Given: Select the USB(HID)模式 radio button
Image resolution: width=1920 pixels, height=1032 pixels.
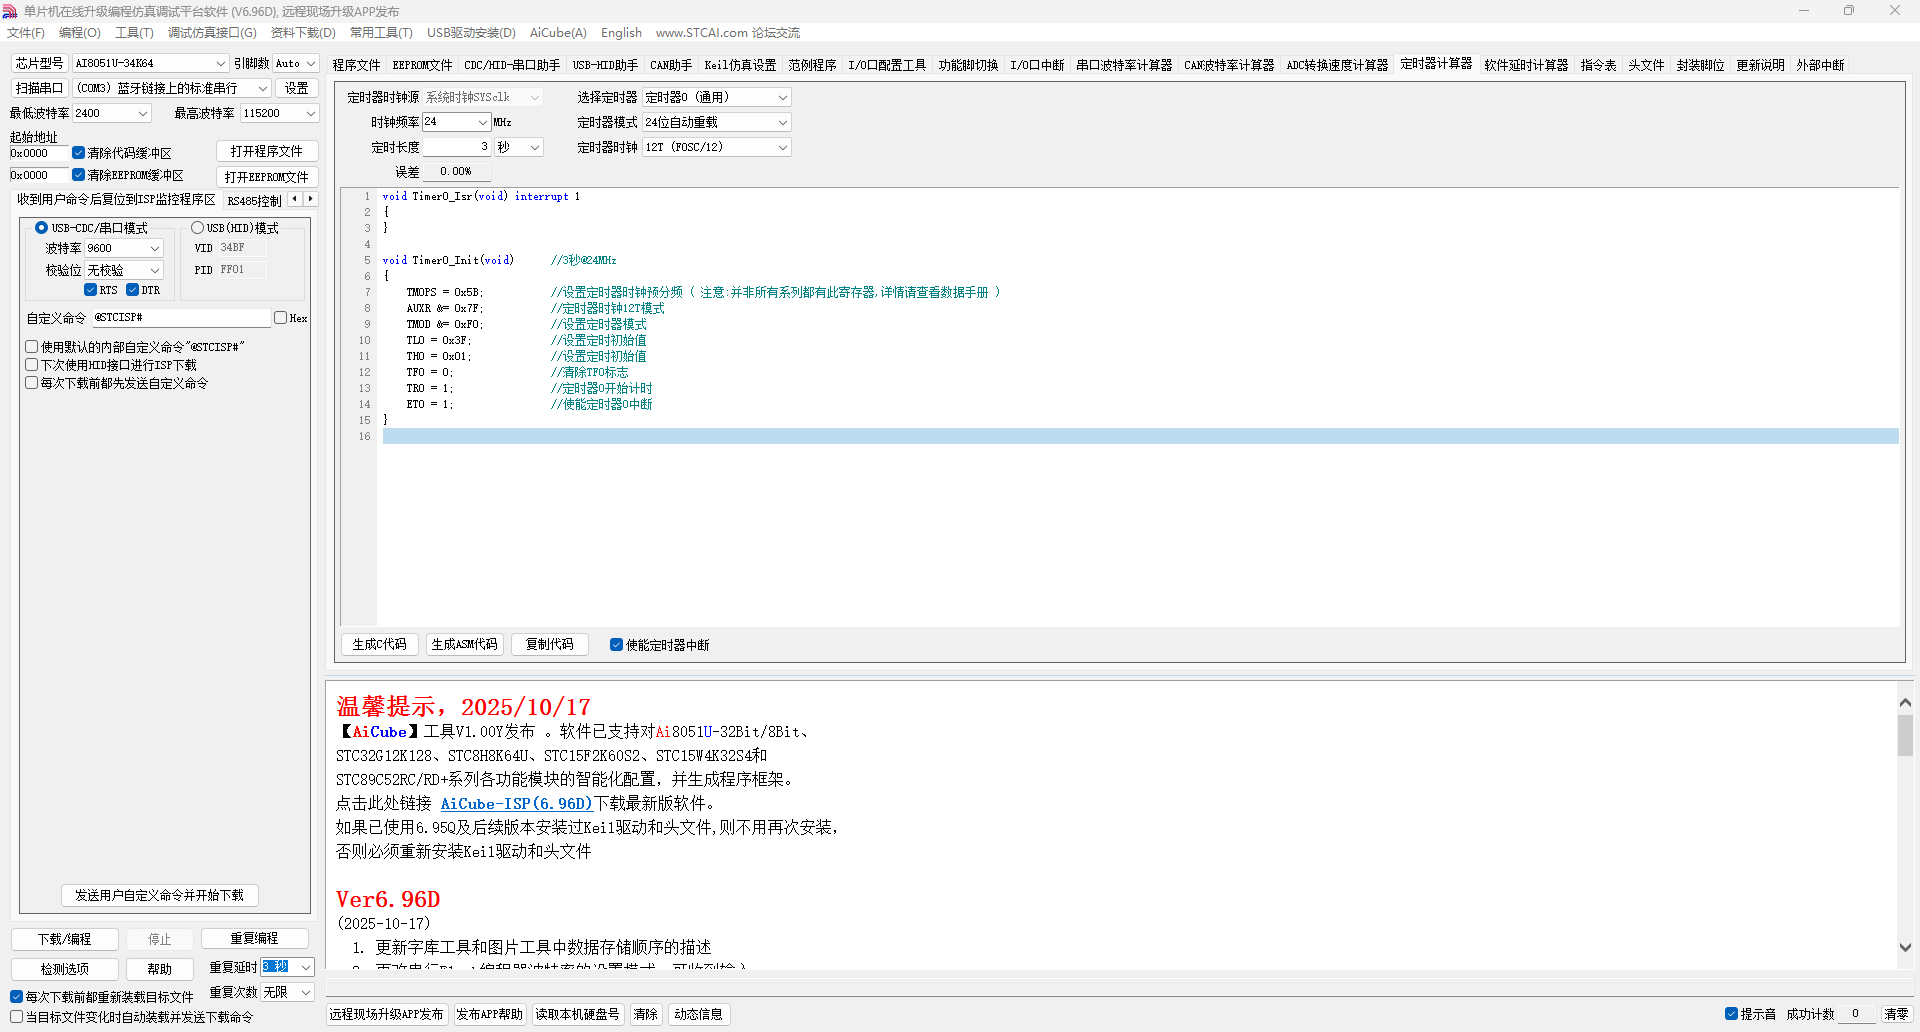Looking at the screenshot, I should (198, 228).
